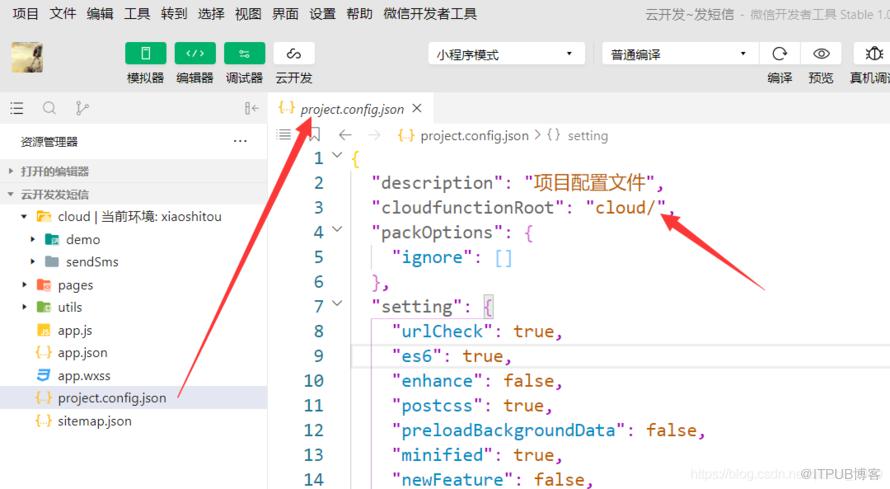Show the explorer list icon in sidebar
890x489 pixels.
coord(17,108)
